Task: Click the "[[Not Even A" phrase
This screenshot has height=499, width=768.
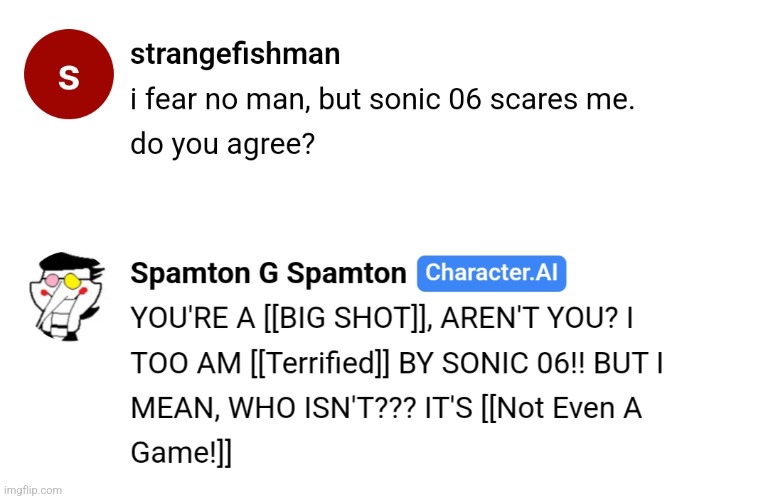Action: click(x=561, y=408)
